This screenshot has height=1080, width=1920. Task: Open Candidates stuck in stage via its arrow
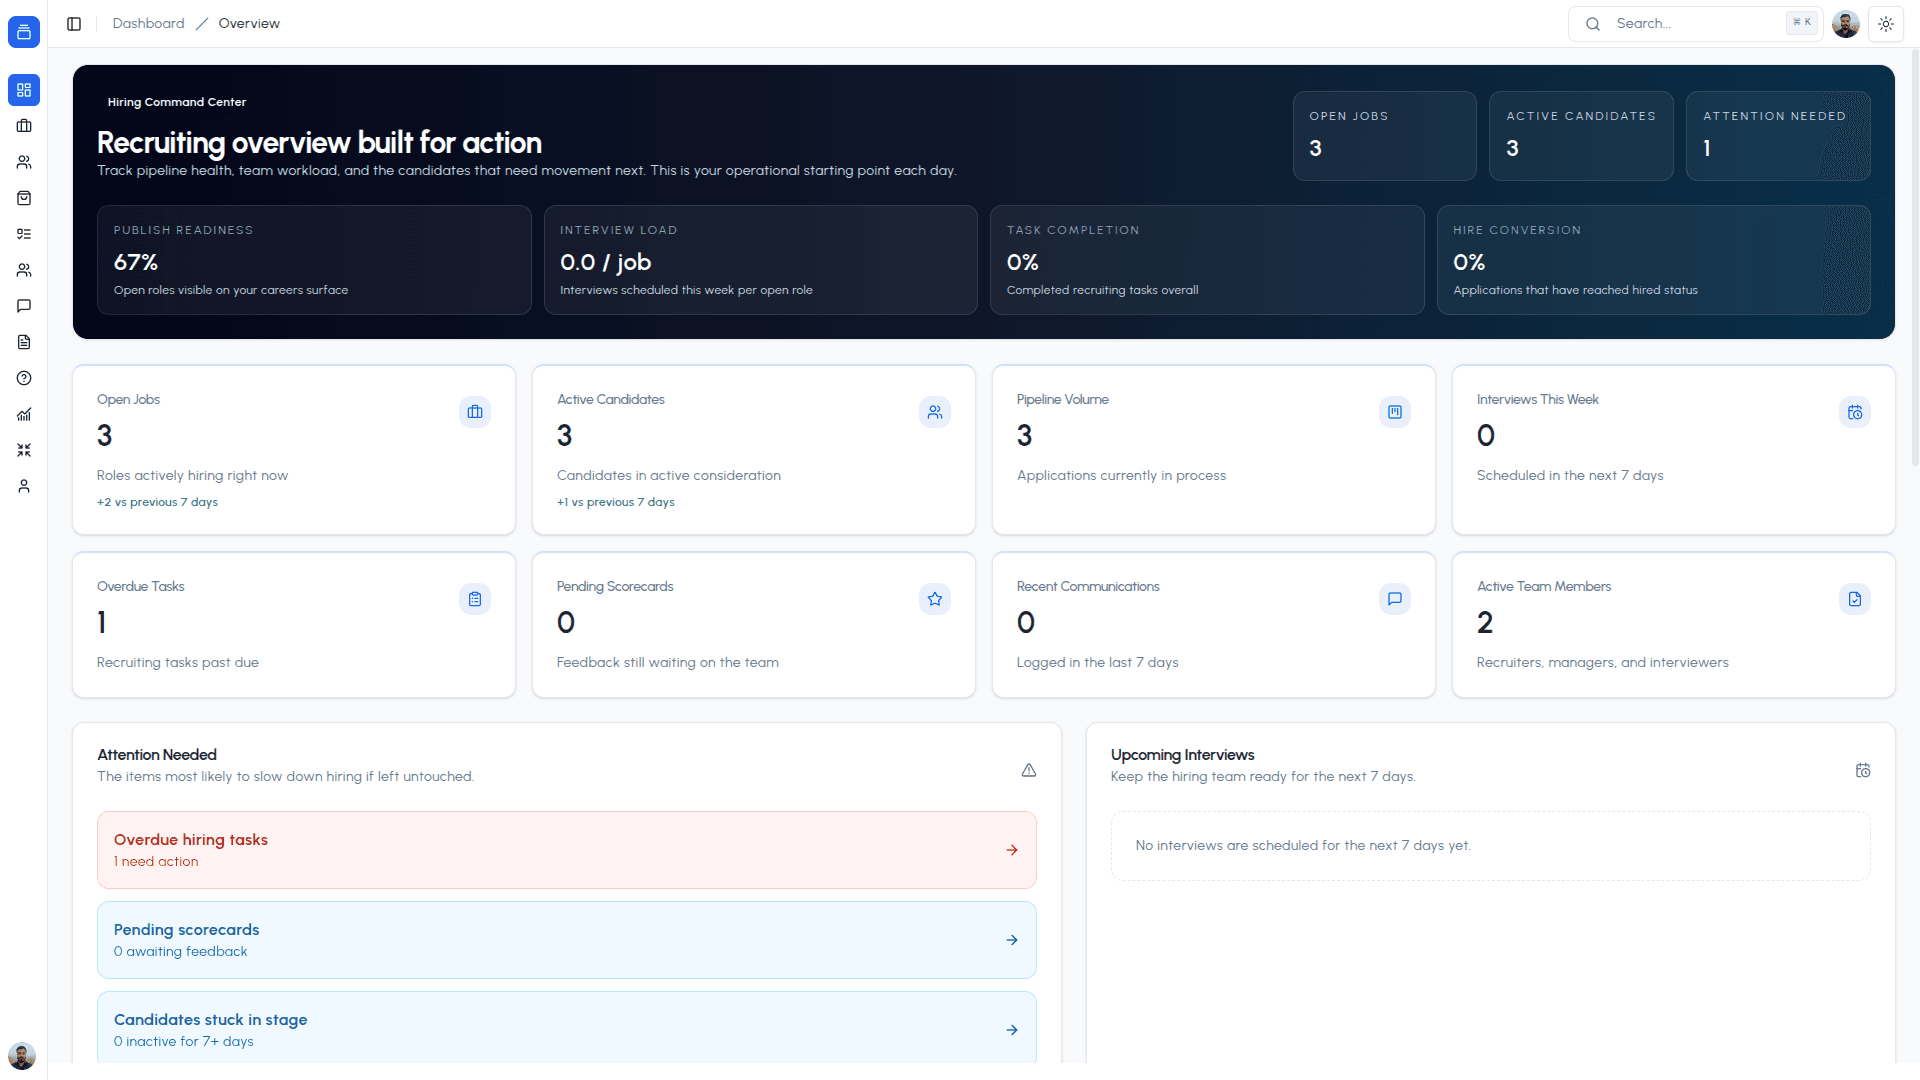(x=1012, y=1029)
